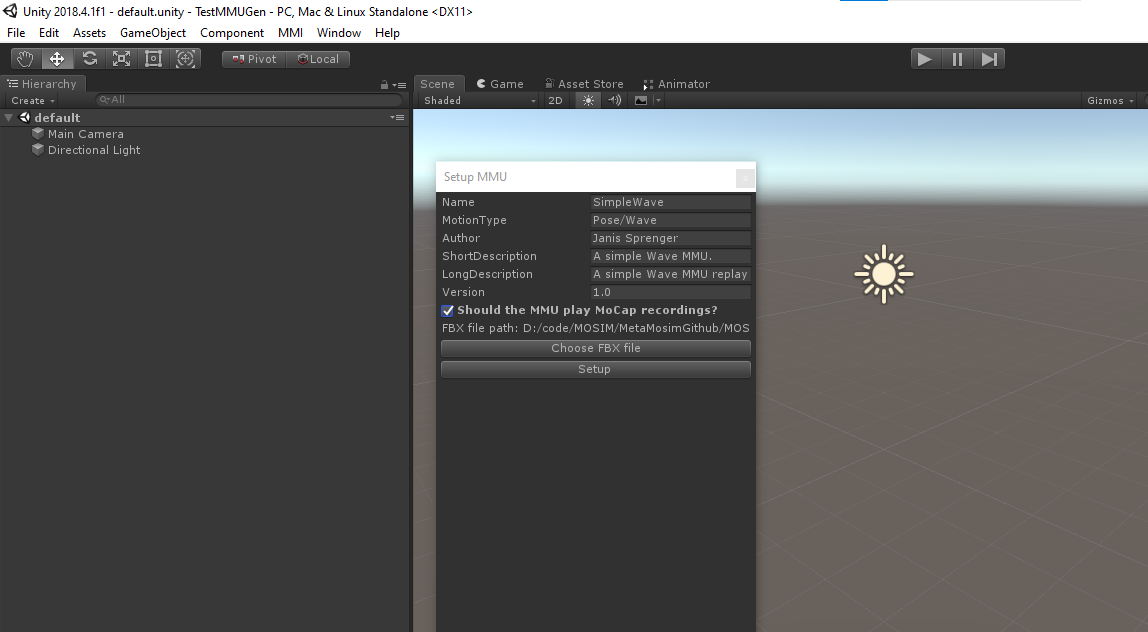Open the Asset Store tab

(584, 84)
